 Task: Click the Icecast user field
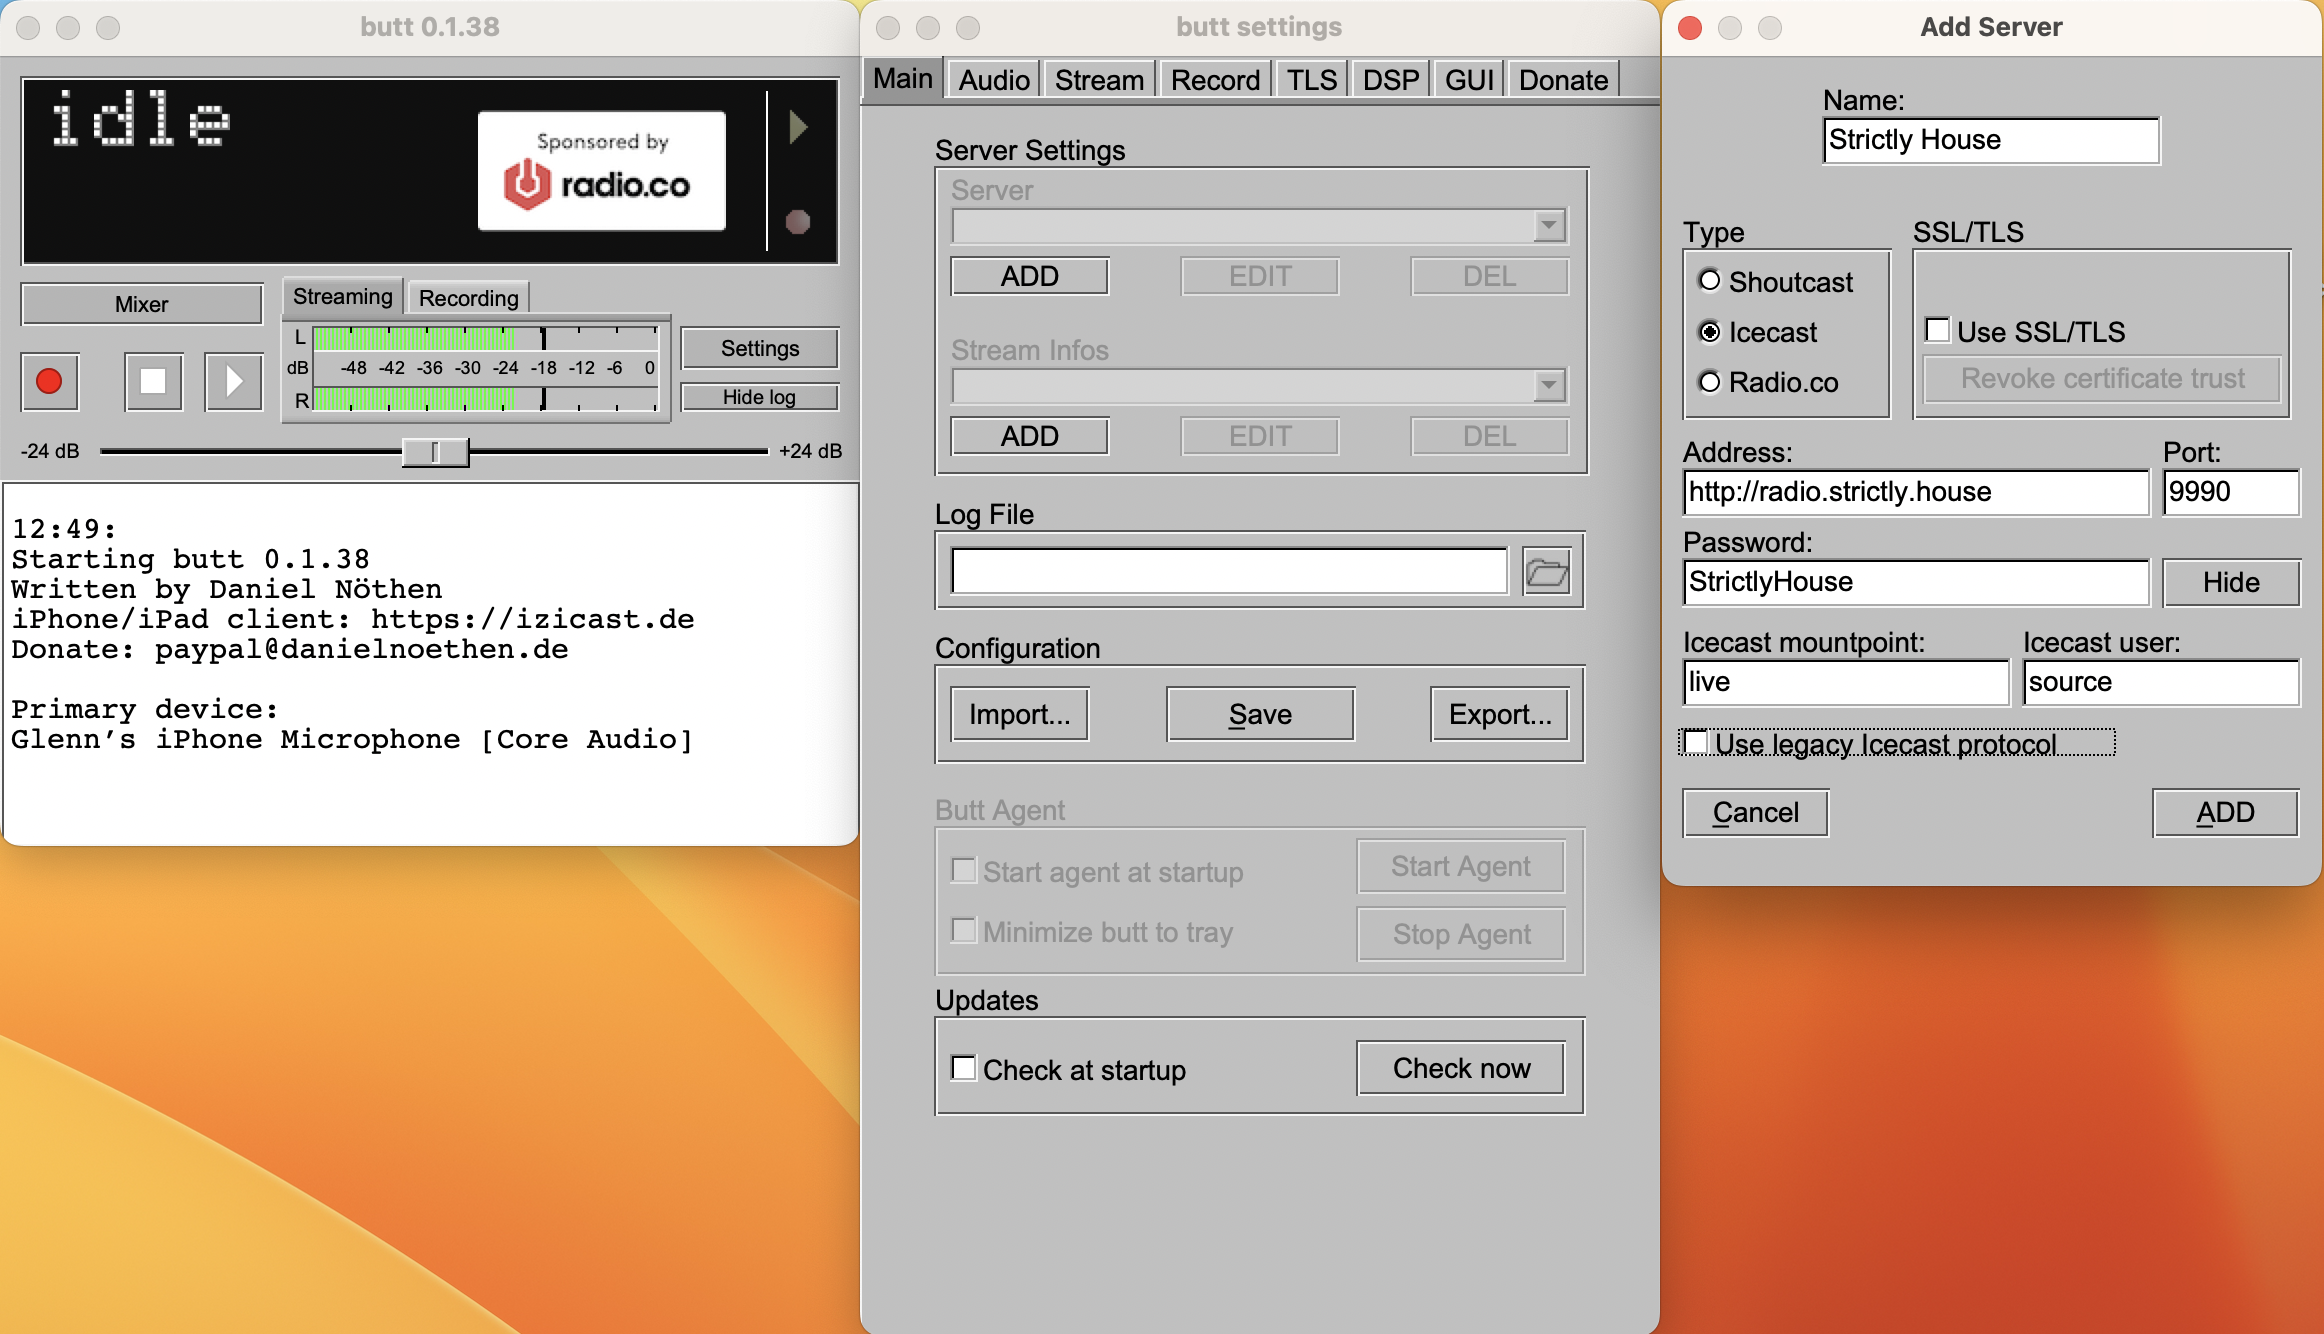2161,682
